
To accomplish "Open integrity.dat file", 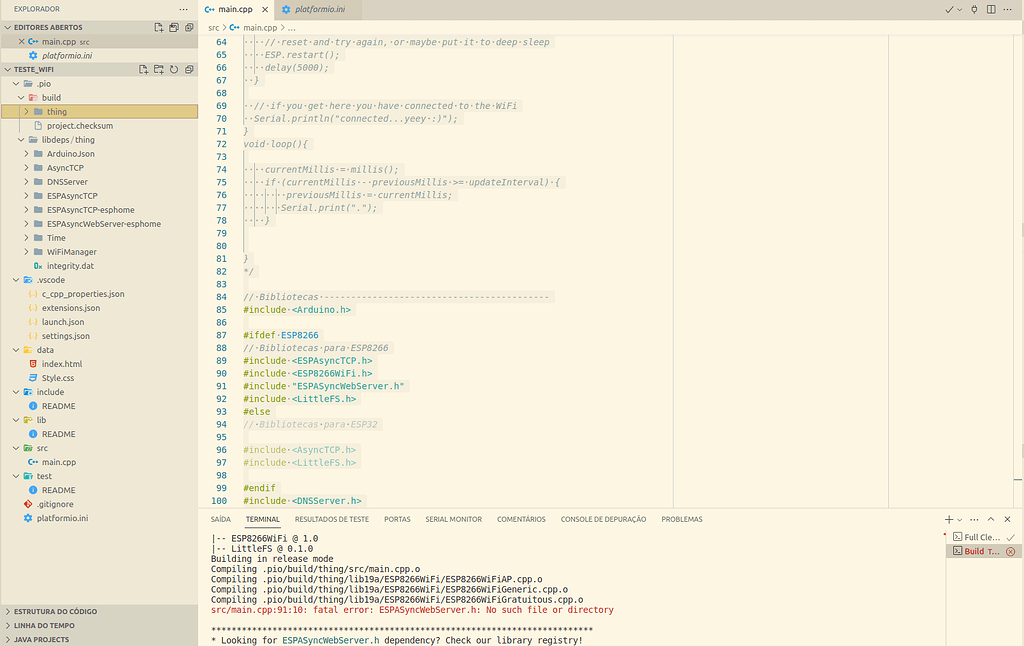I will 99,266.
